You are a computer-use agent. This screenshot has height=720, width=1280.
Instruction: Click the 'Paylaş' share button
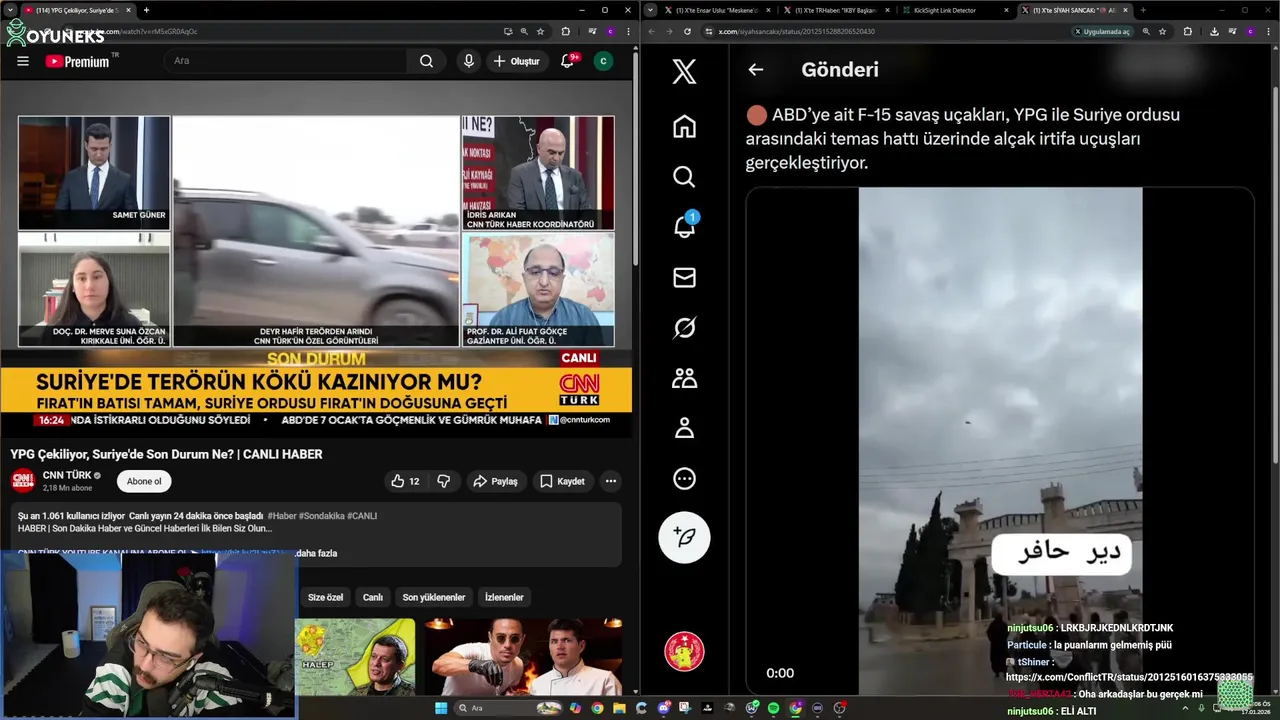[x=495, y=481]
